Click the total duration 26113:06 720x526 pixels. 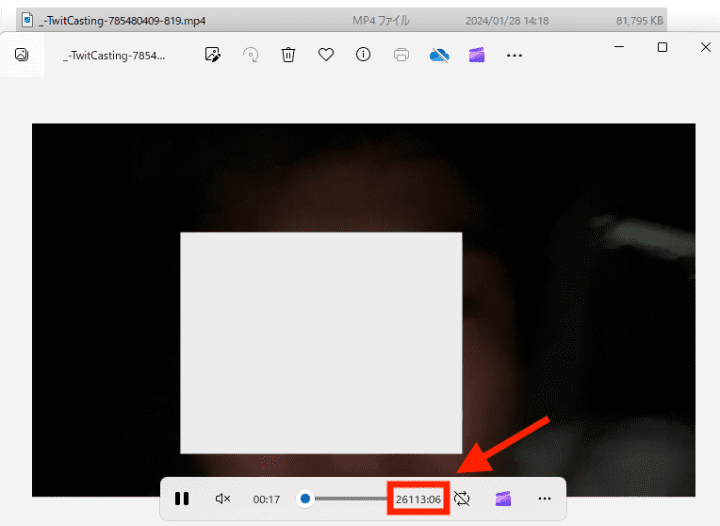click(418, 499)
